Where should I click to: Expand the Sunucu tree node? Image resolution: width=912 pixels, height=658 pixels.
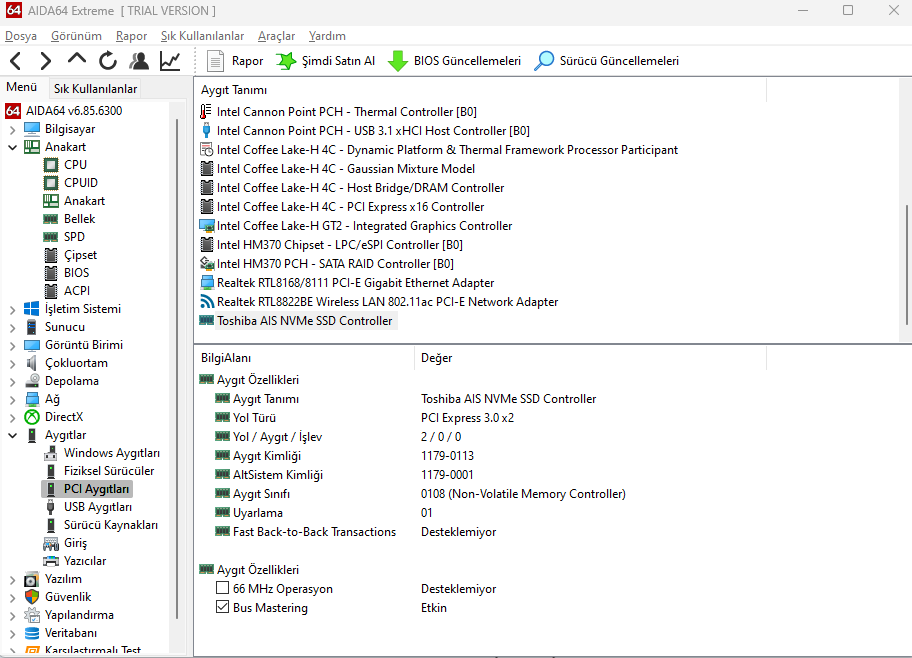point(12,328)
